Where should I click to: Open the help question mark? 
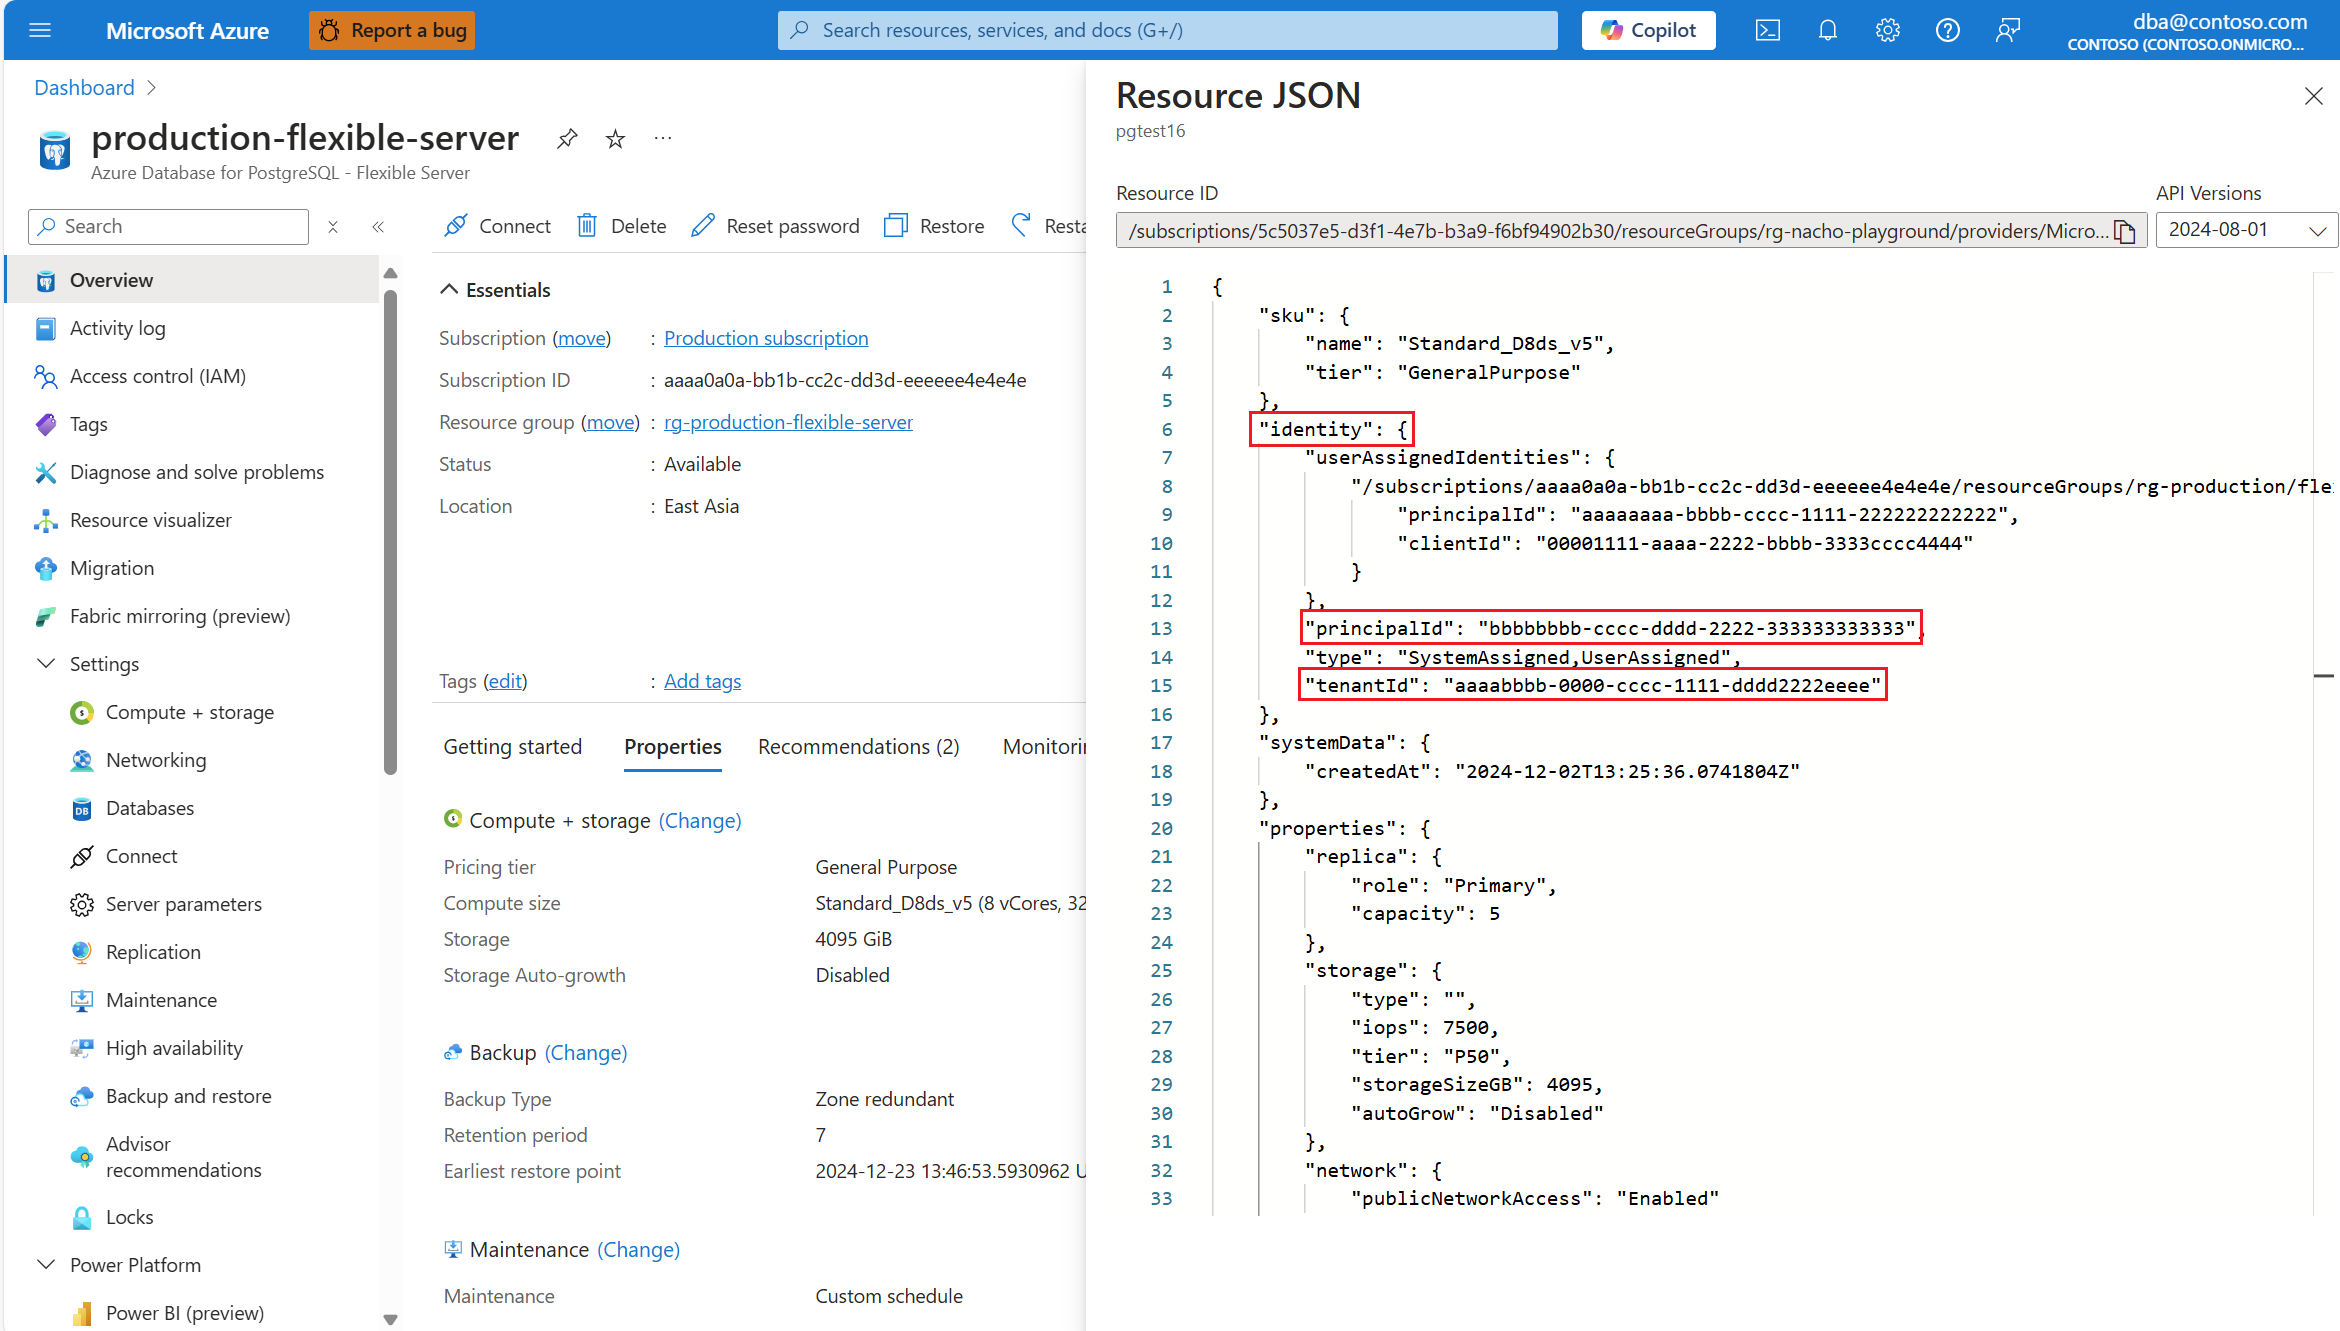click(x=1947, y=30)
